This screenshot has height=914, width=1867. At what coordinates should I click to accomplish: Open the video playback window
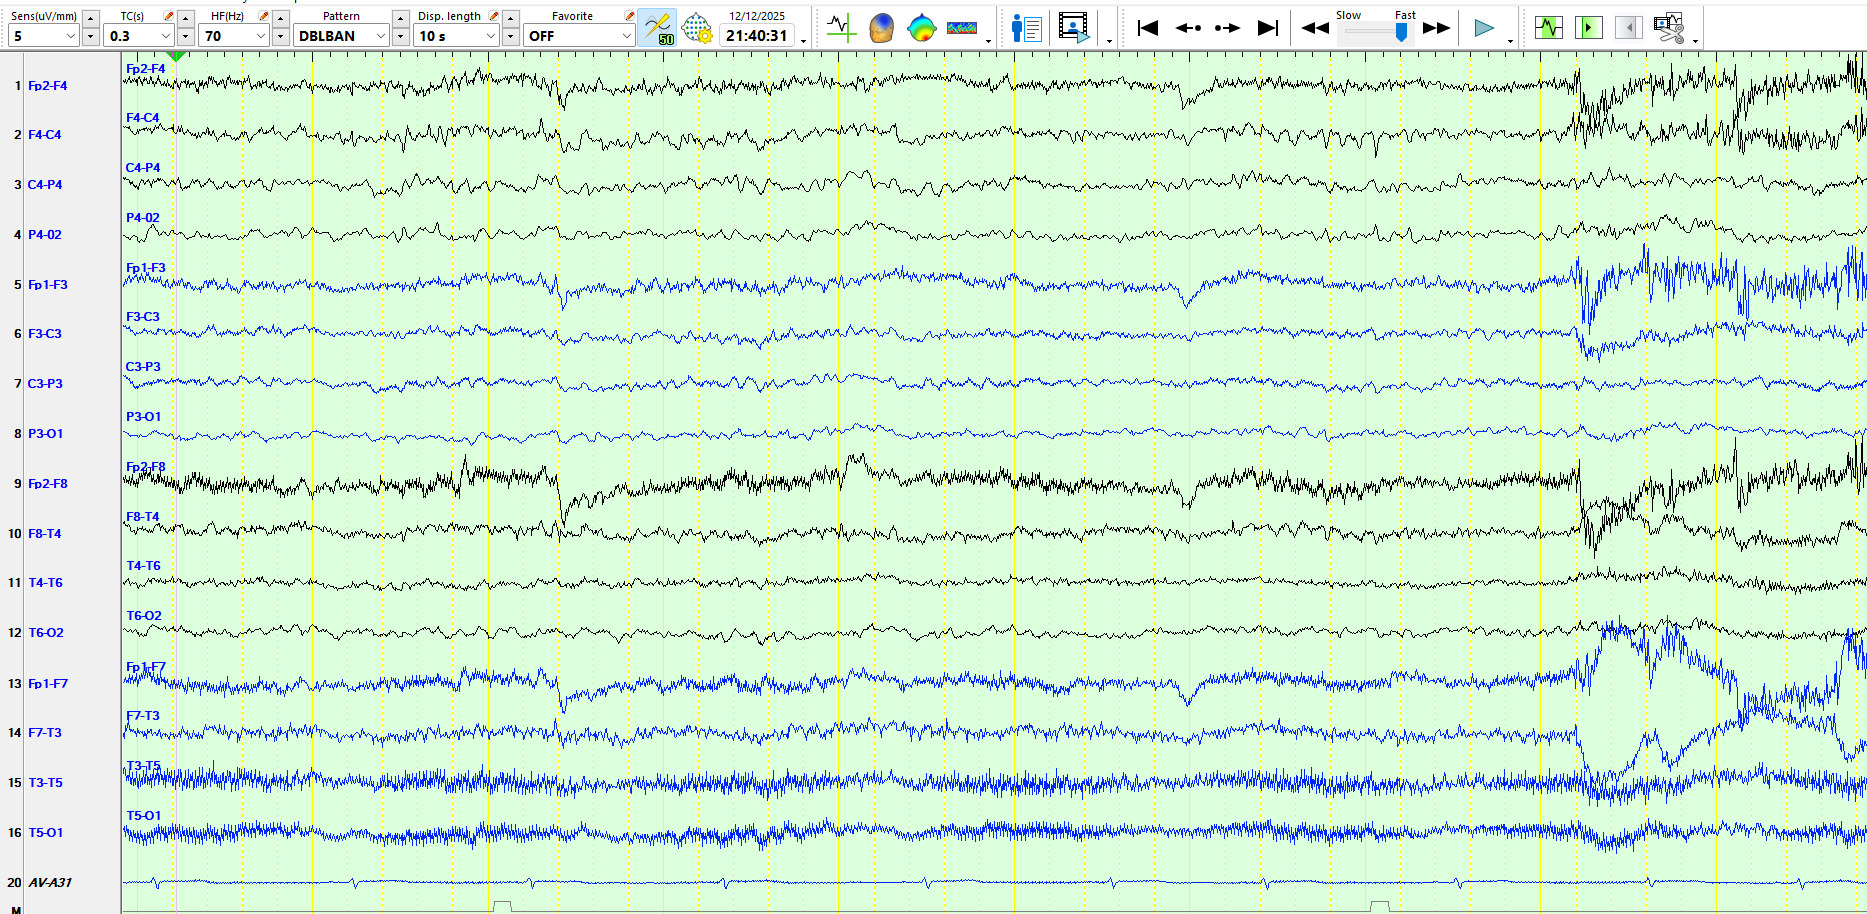(x=1074, y=28)
